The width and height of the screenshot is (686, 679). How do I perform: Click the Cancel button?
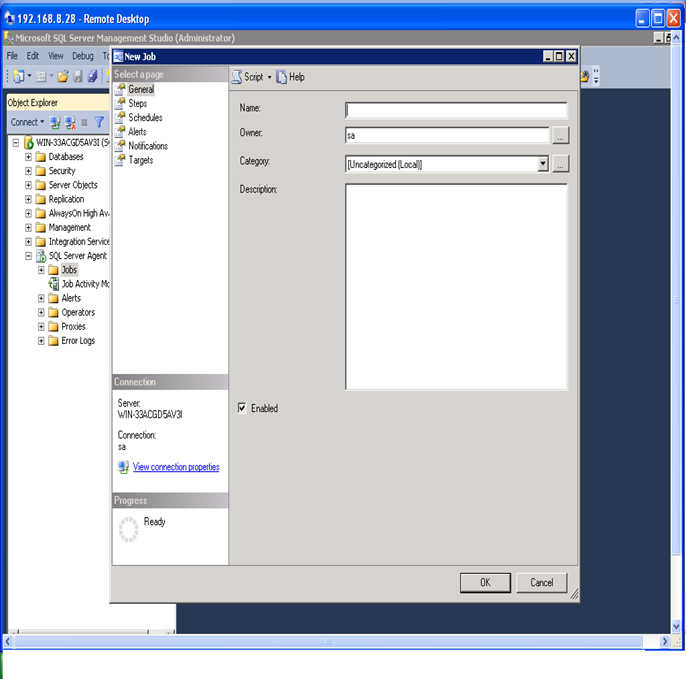pos(542,583)
